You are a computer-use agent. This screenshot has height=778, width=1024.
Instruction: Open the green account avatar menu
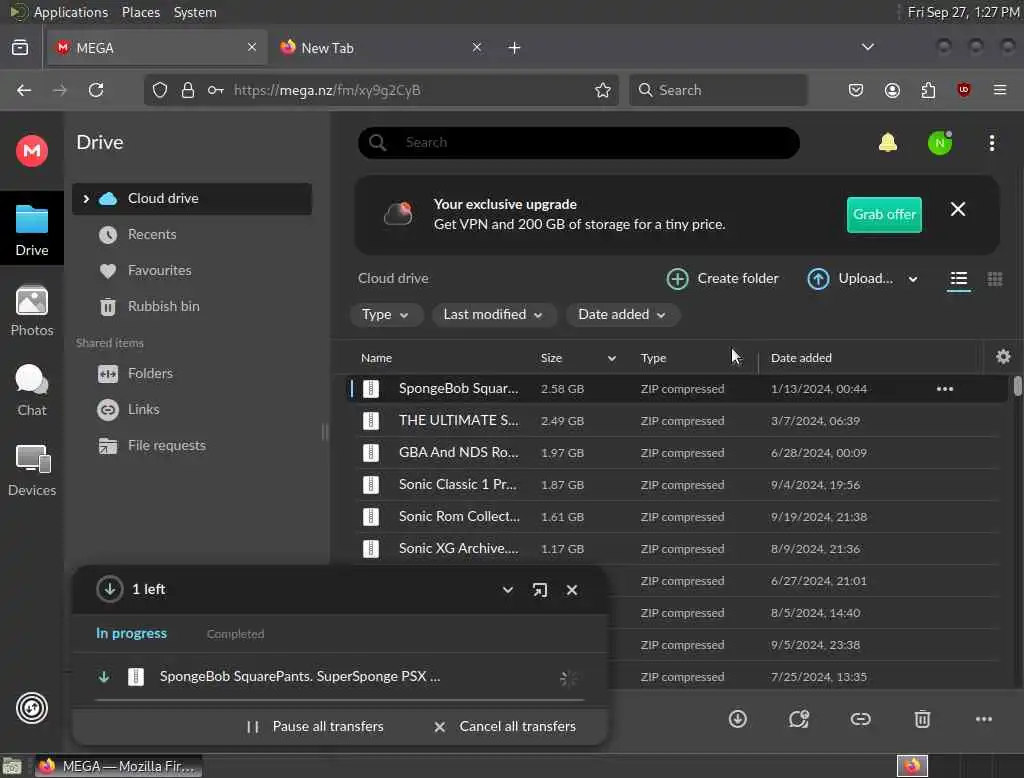point(940,142)
